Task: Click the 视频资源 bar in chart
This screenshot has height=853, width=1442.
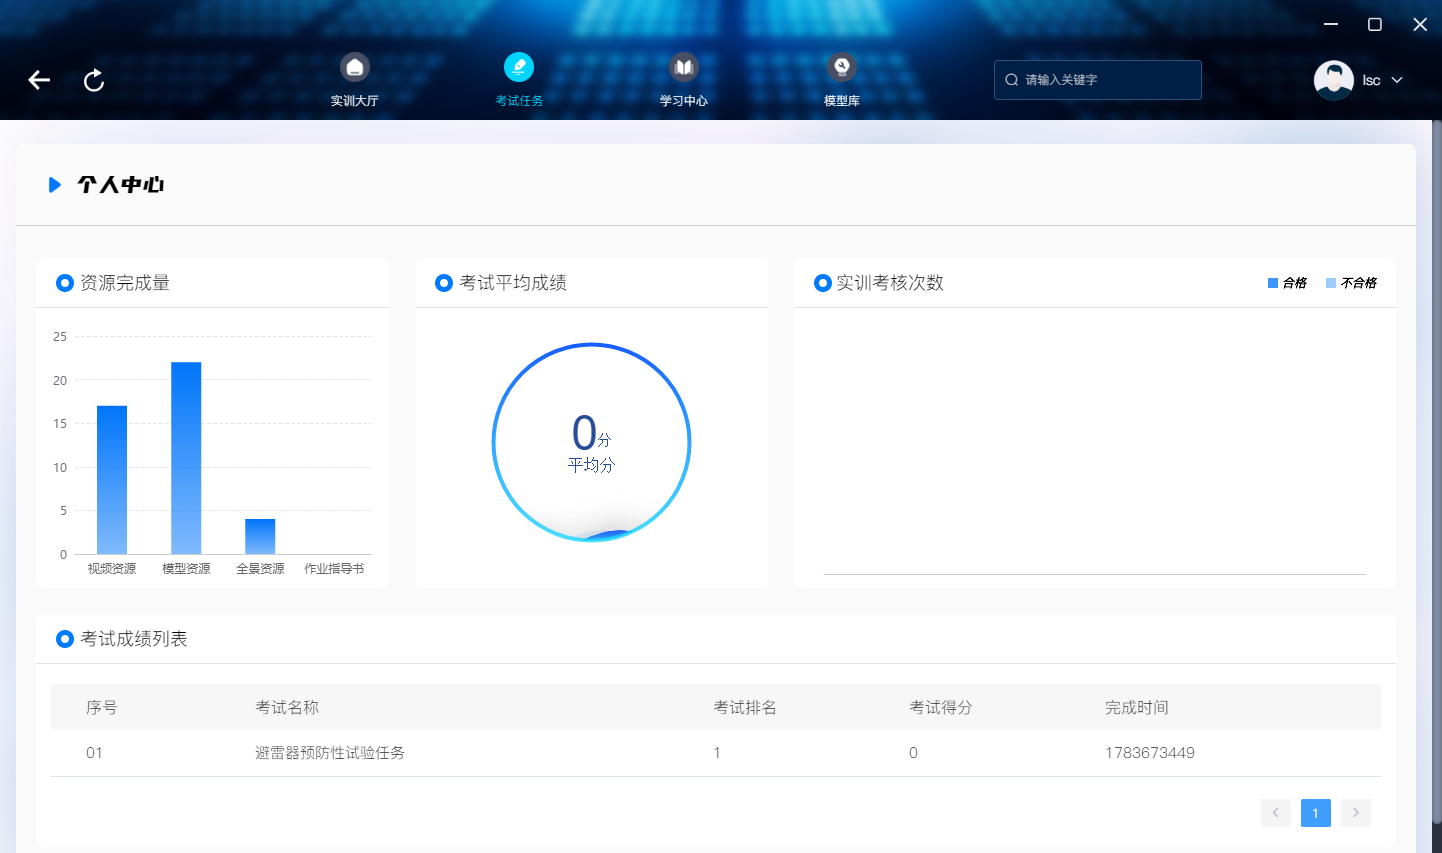Action: point(112,480)
